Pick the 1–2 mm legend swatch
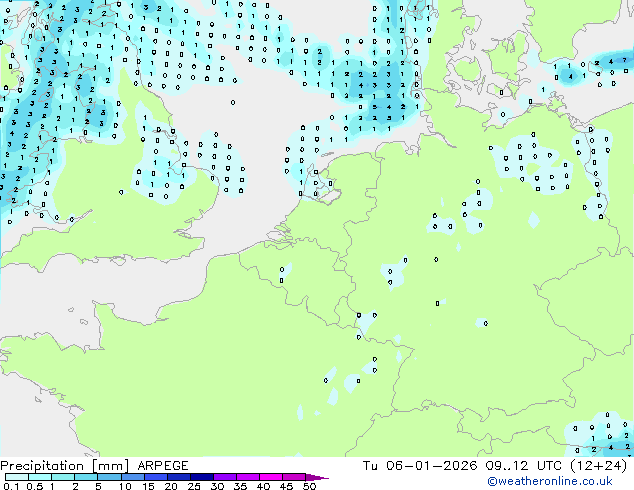 coord(63,477)
